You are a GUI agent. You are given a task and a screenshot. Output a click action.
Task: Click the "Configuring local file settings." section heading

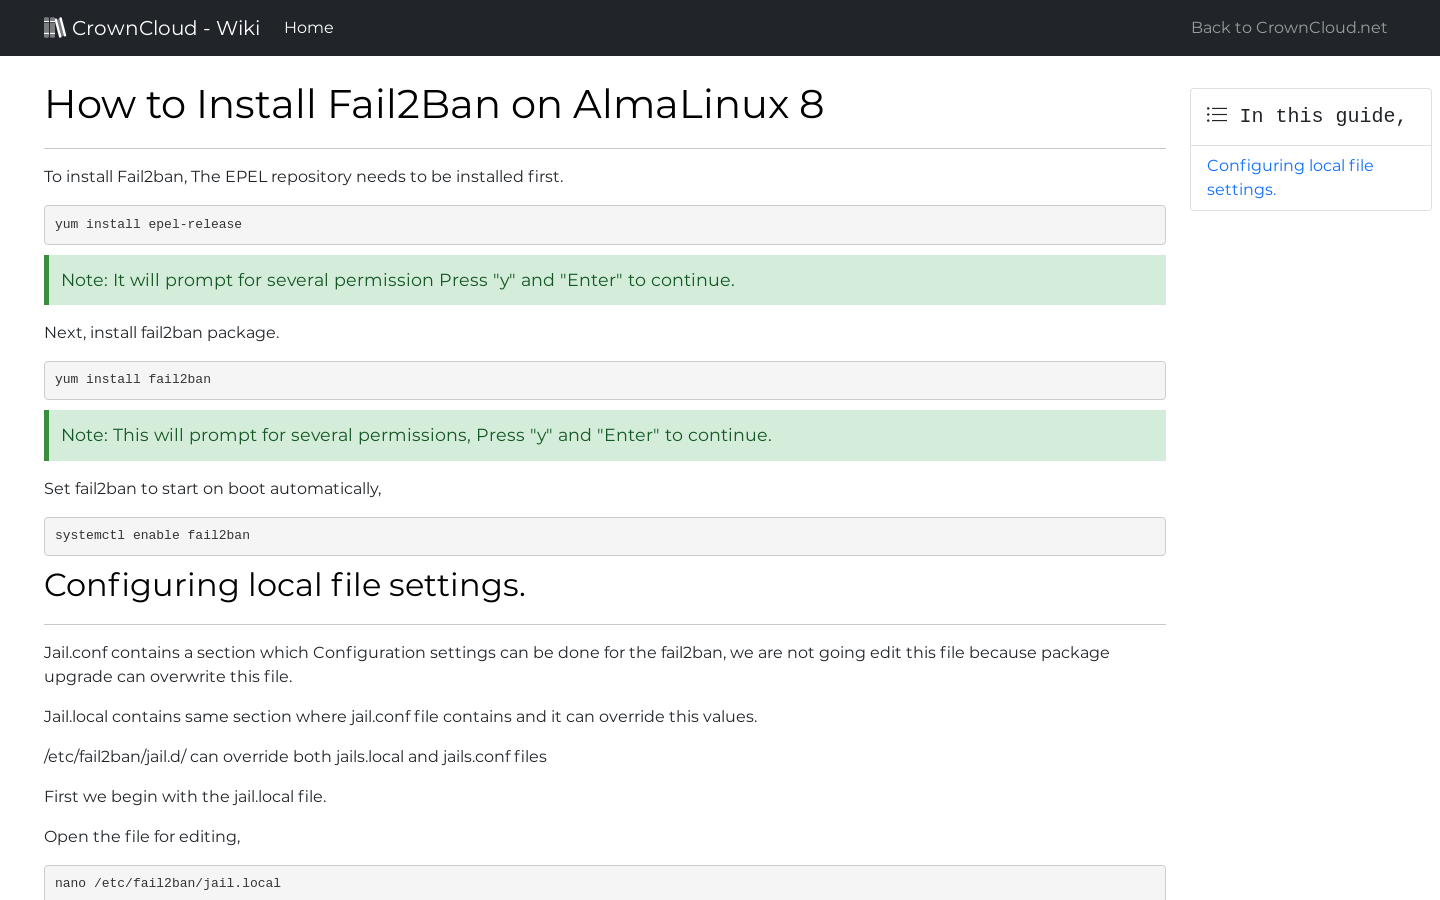coord(284,585)
